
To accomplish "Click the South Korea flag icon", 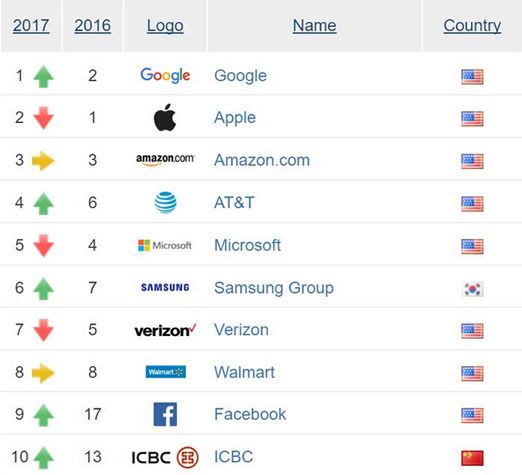I will pos(472,289).
